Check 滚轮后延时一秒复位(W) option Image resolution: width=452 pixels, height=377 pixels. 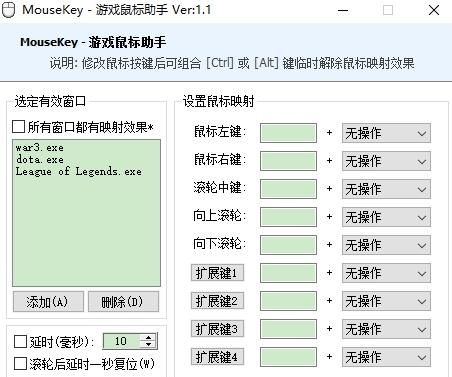[x=20, y=364]
